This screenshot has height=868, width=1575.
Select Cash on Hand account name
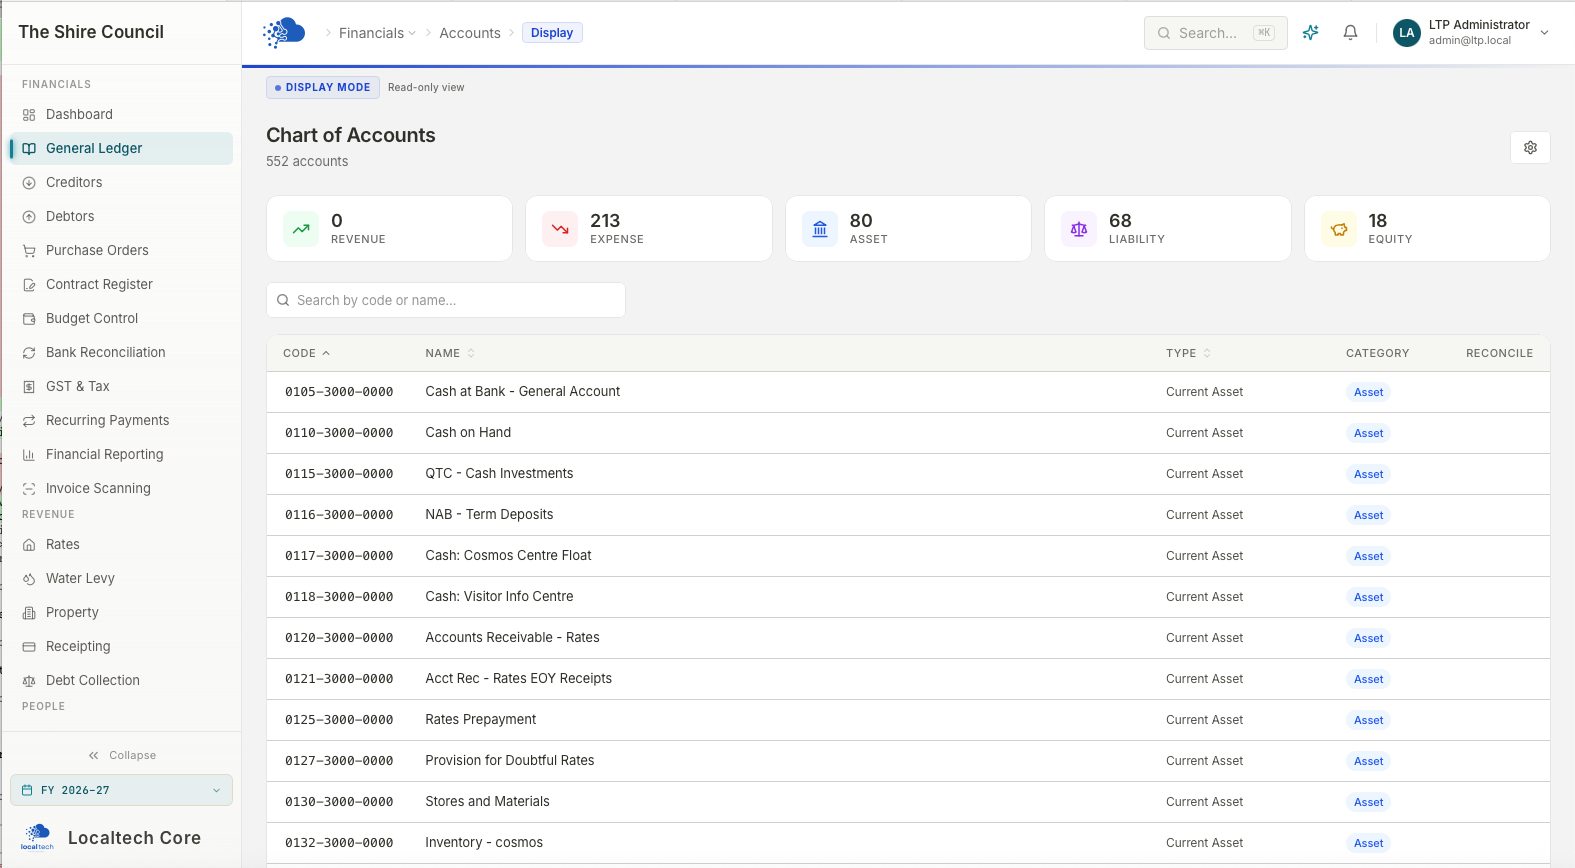click(x=468, y=433)
